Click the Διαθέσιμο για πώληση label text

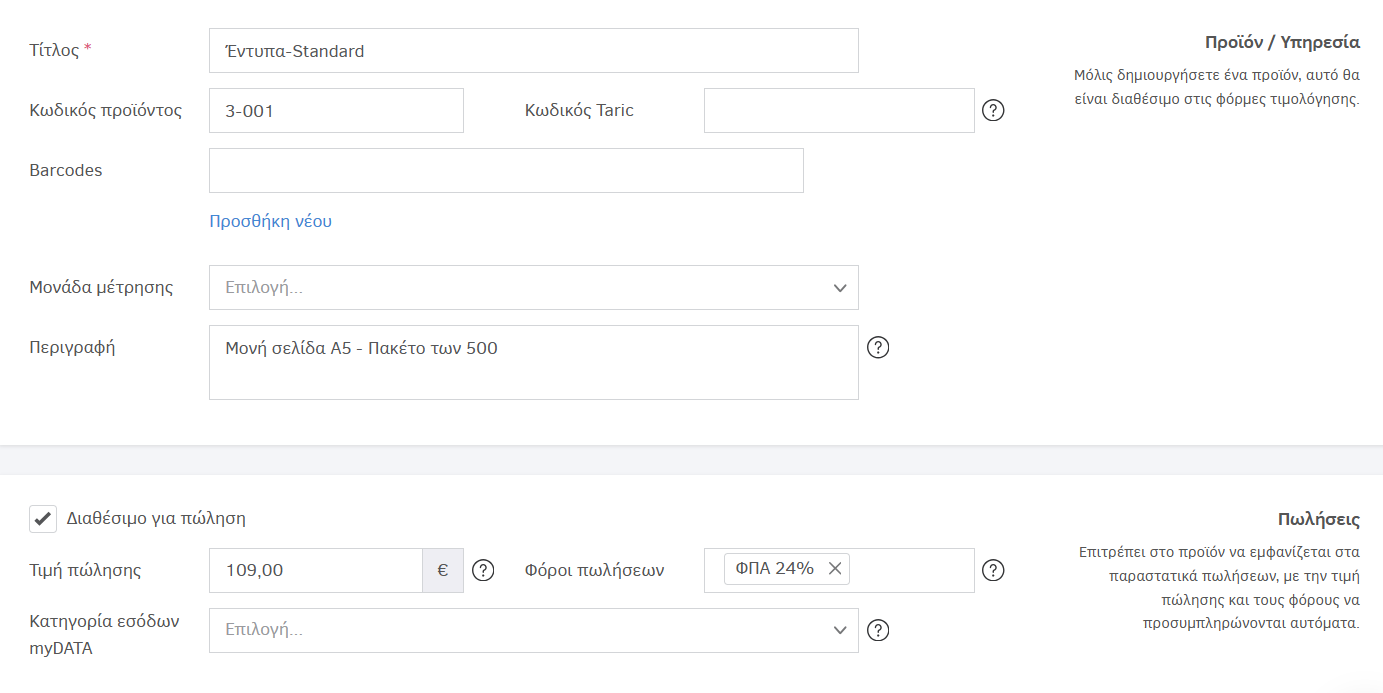click(x=156, y=519)
